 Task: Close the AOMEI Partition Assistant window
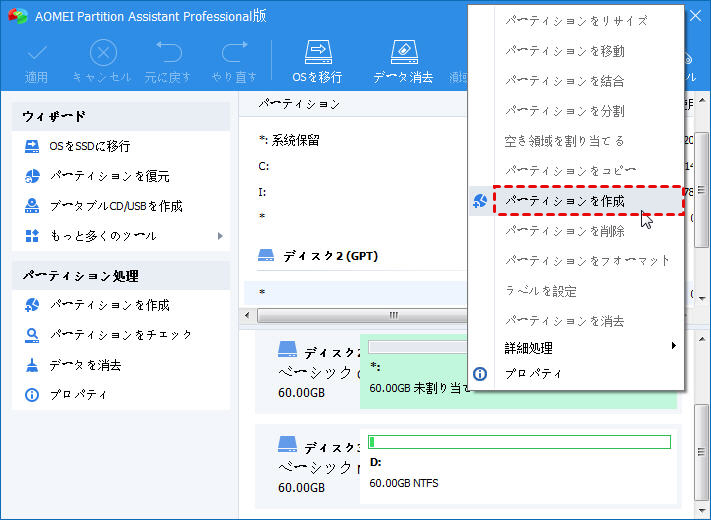pos(696,16)
